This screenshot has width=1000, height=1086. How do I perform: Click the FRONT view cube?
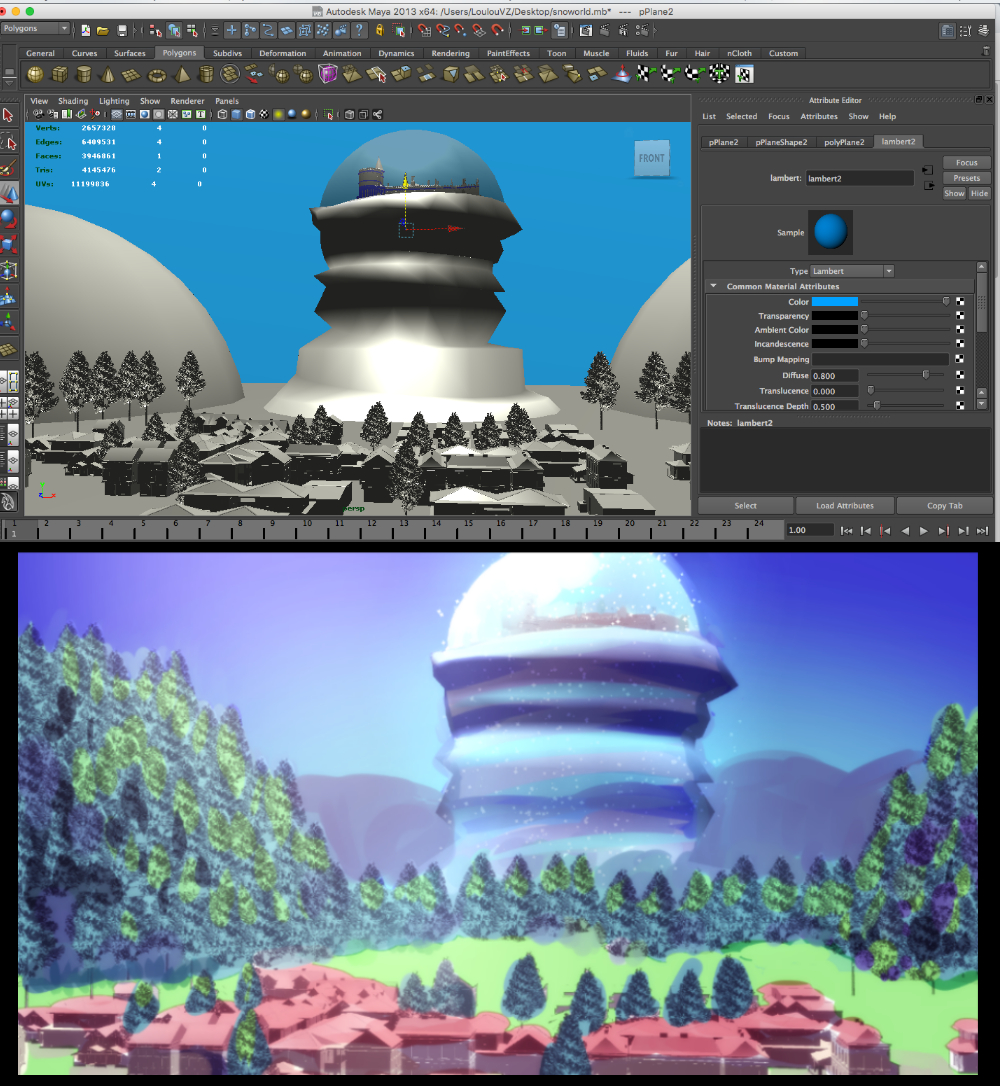pyautogui.click(x=651, y=158)
